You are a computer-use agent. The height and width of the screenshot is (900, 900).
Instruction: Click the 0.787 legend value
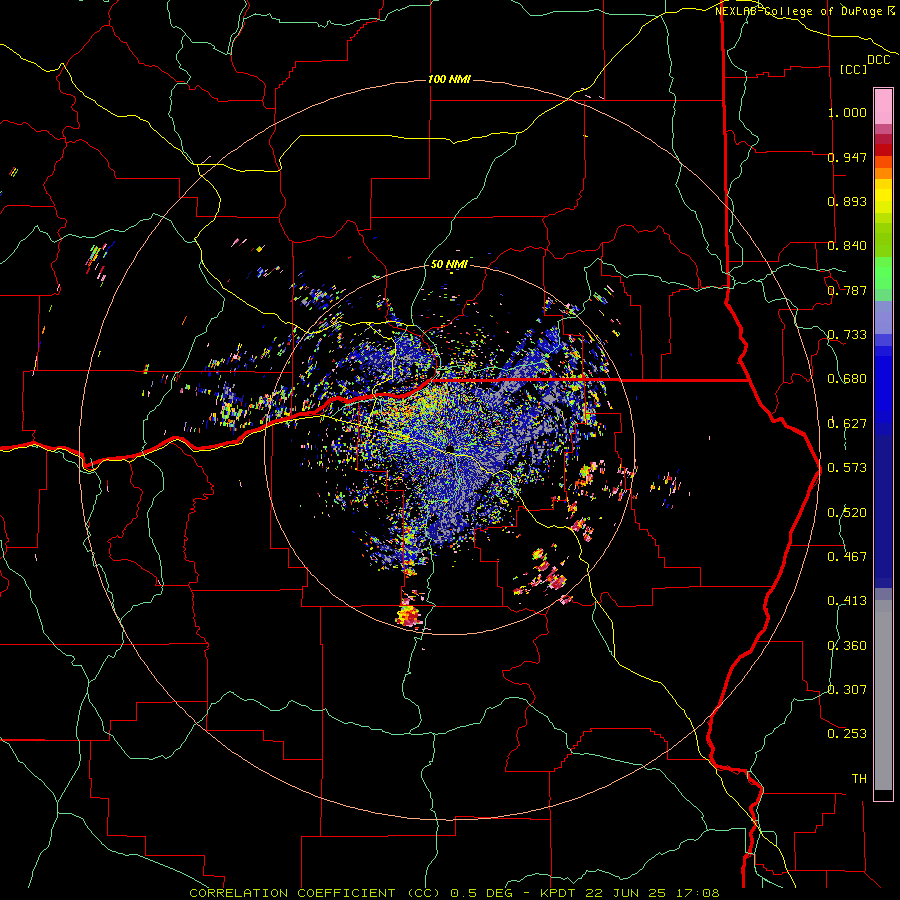[847, 290]
